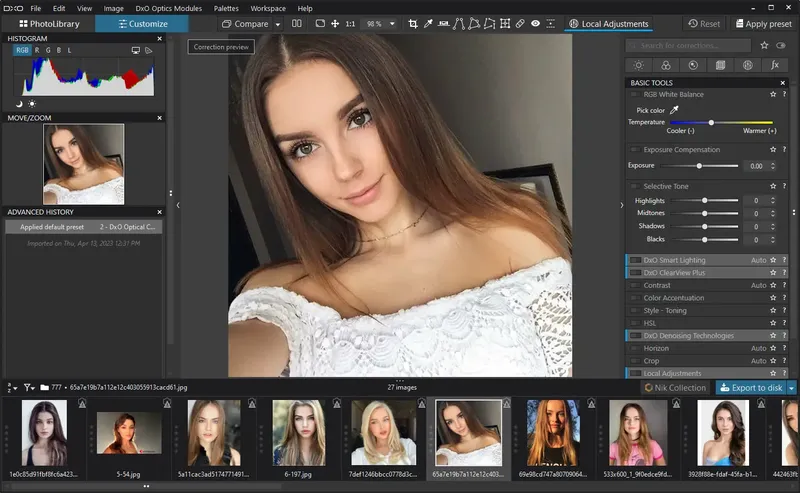
Task: Open the Palettes menu
Action: click(226, 8)
